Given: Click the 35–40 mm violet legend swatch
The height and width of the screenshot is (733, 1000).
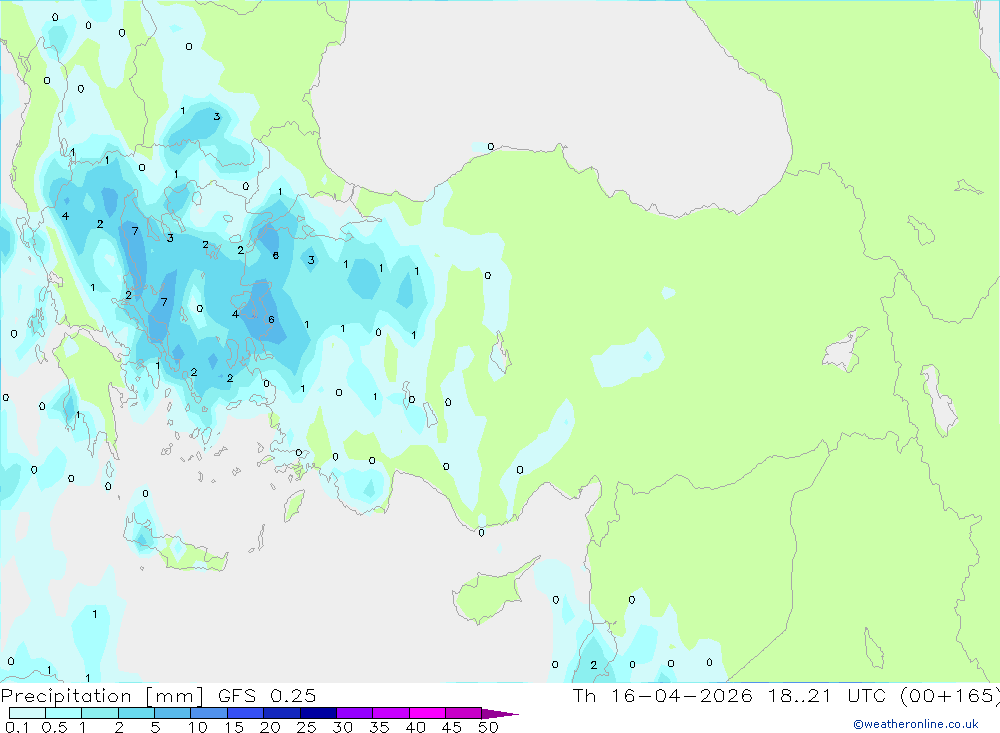Looking at the screenshot, I should (390, 713).
